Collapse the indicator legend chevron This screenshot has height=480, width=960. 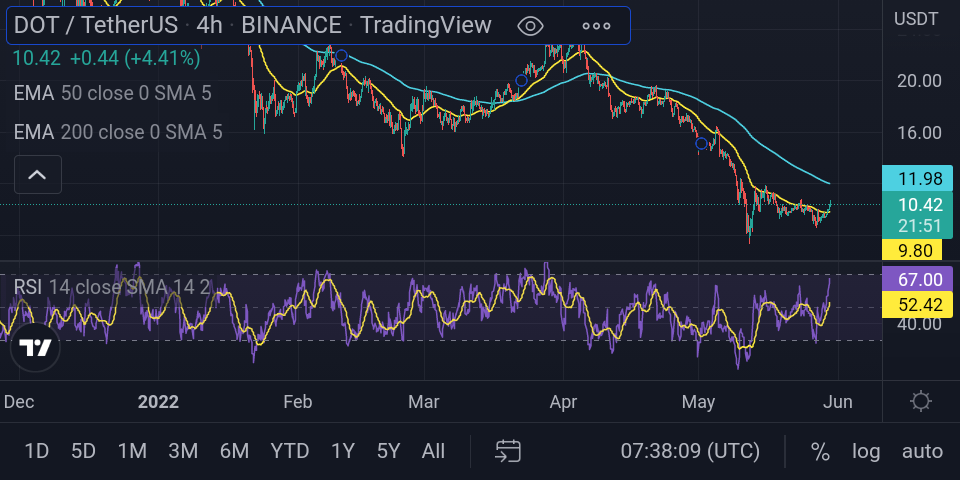pyautogui.click(x=37, y=175)
